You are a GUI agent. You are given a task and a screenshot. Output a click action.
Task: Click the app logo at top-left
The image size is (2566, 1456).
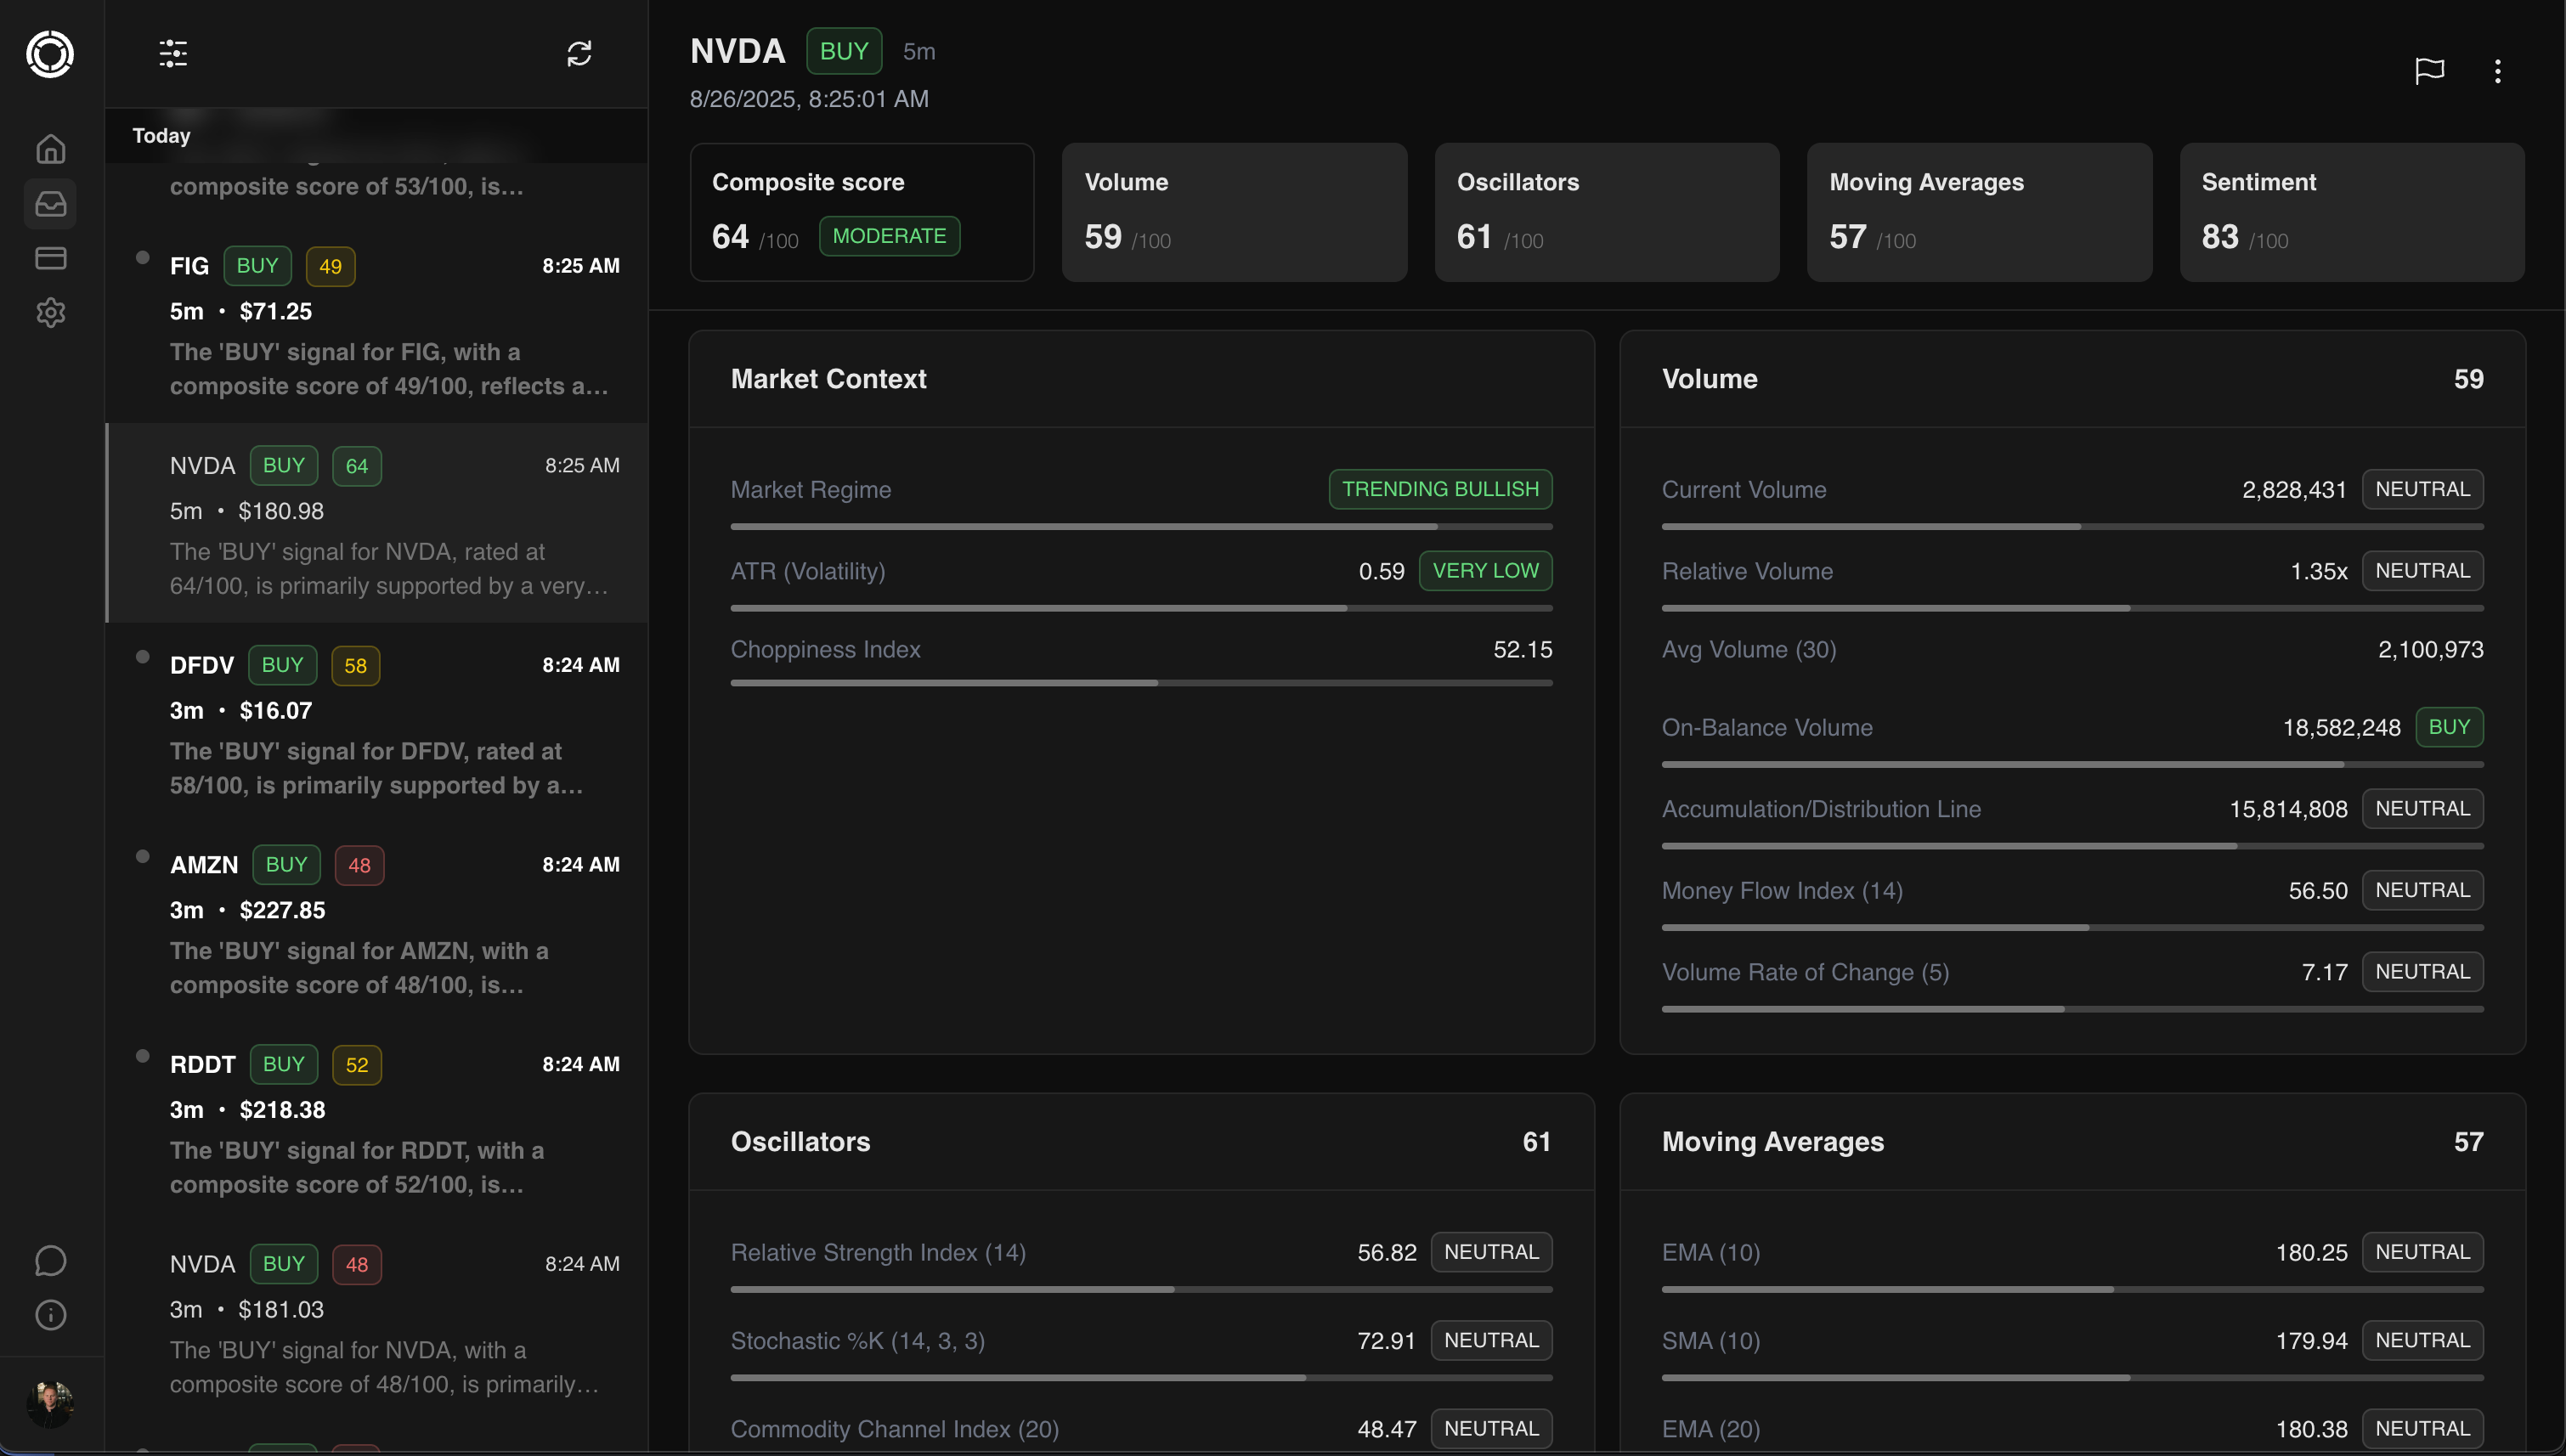[x=50, y=54]
